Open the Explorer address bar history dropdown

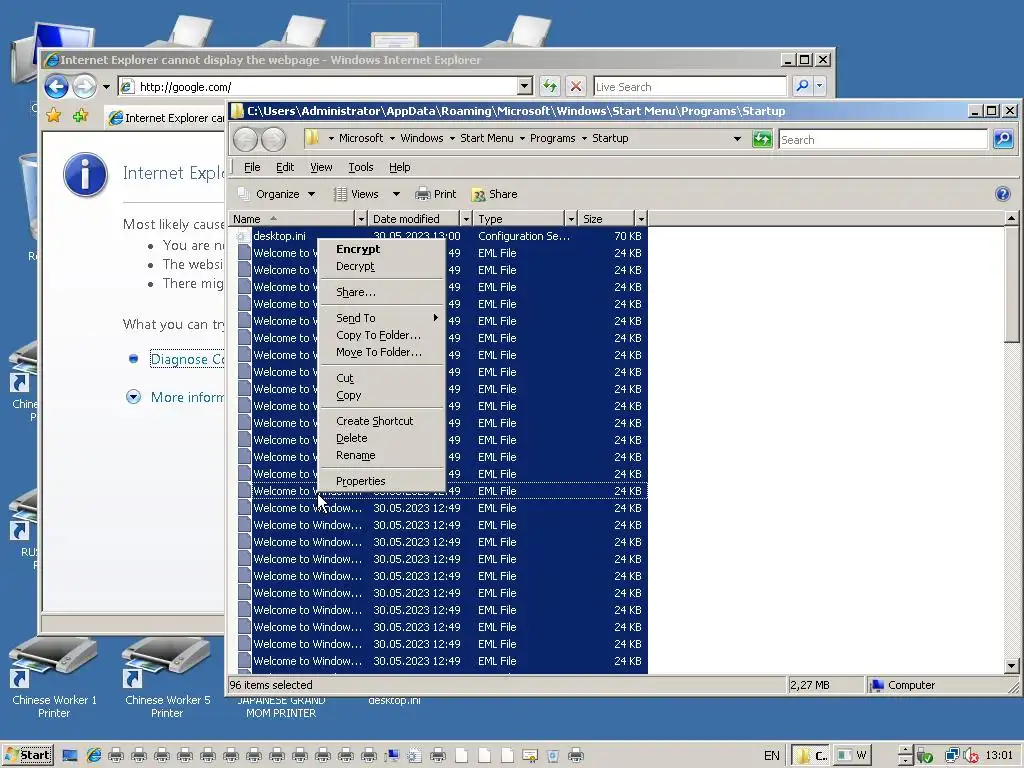coord(737,138)
